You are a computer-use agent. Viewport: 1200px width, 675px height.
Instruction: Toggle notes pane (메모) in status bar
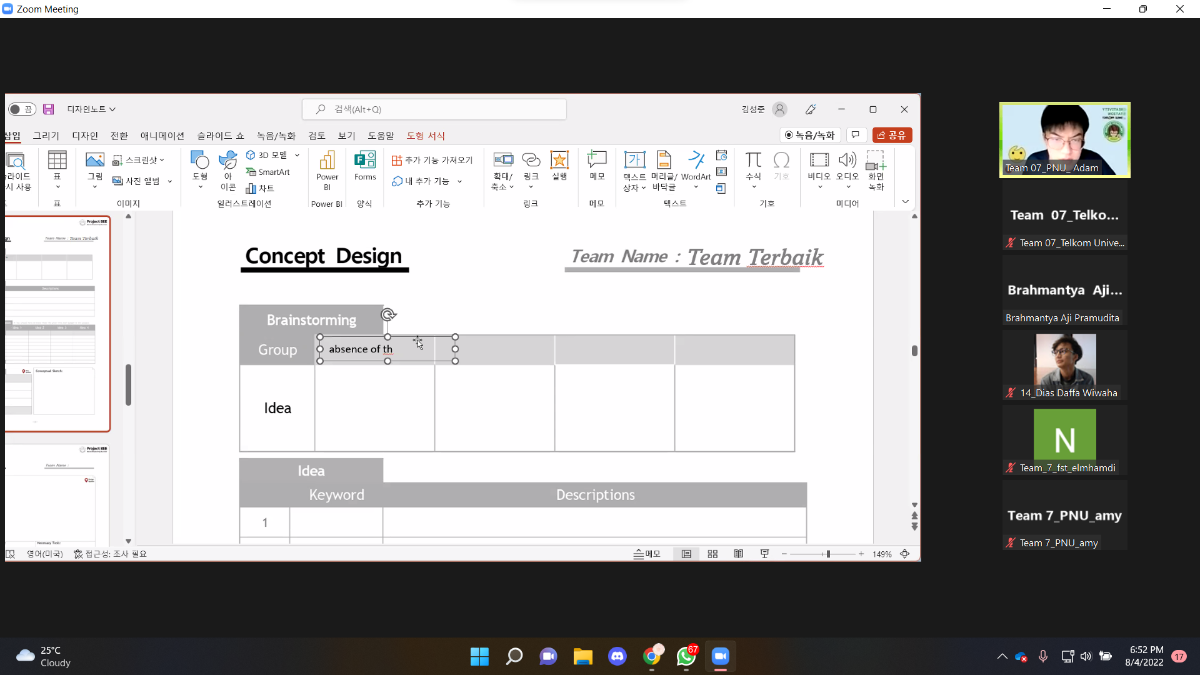(x=647, y=554)
